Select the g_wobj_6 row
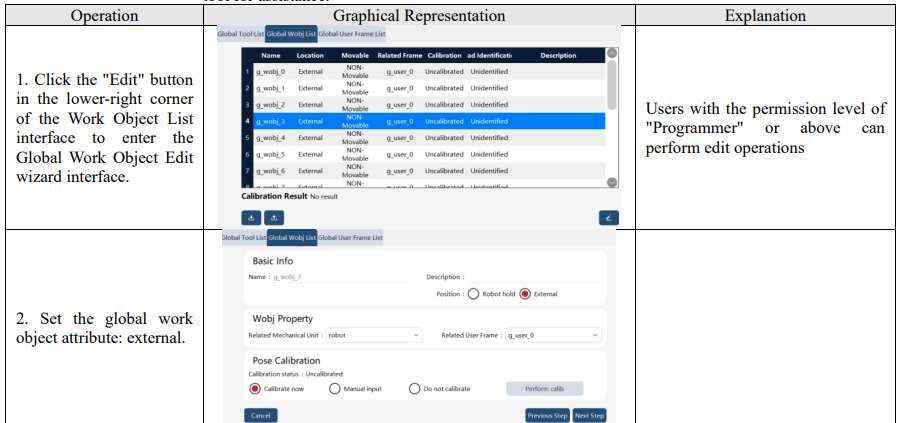 pyautogui.click(x=423, y=171)
